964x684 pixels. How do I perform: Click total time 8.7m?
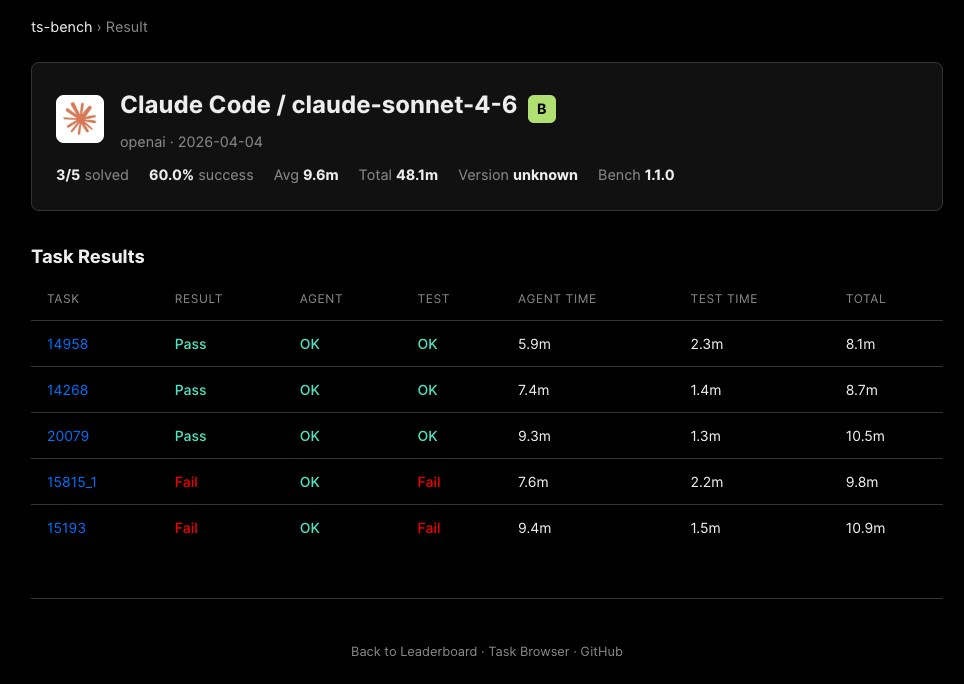click(862, 390)
